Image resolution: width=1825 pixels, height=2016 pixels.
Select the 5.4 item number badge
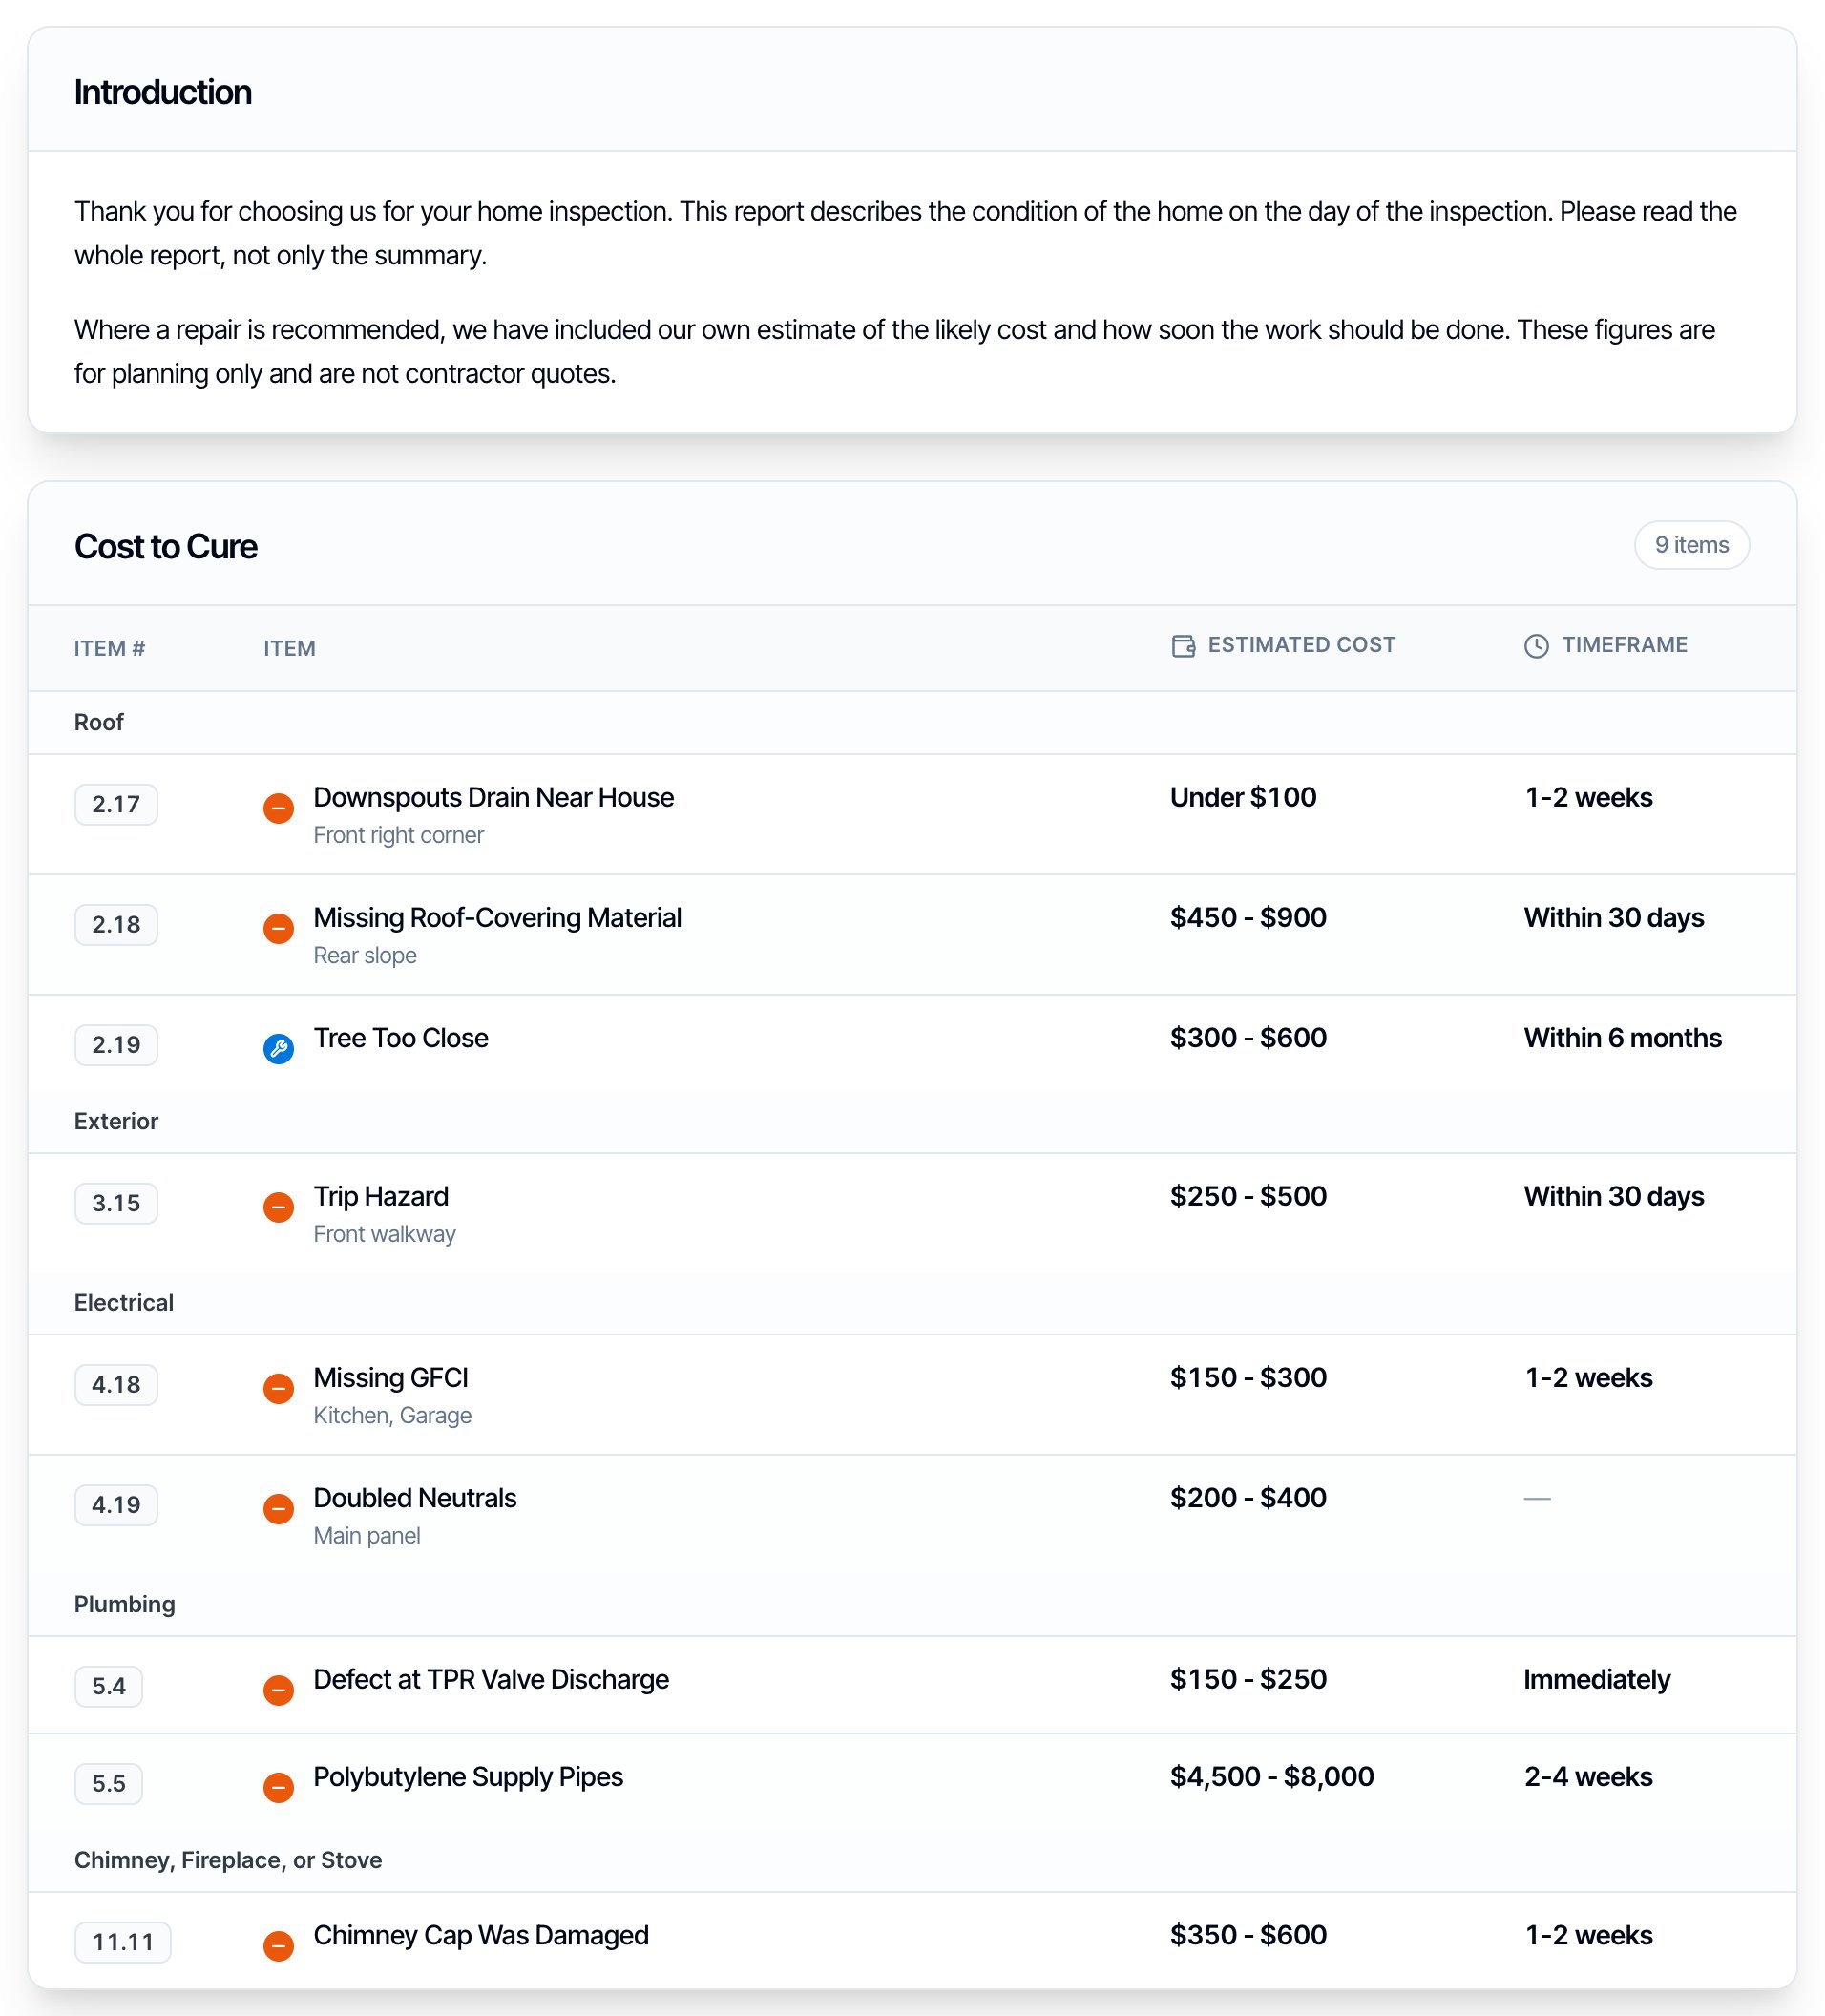(109, 1686)
